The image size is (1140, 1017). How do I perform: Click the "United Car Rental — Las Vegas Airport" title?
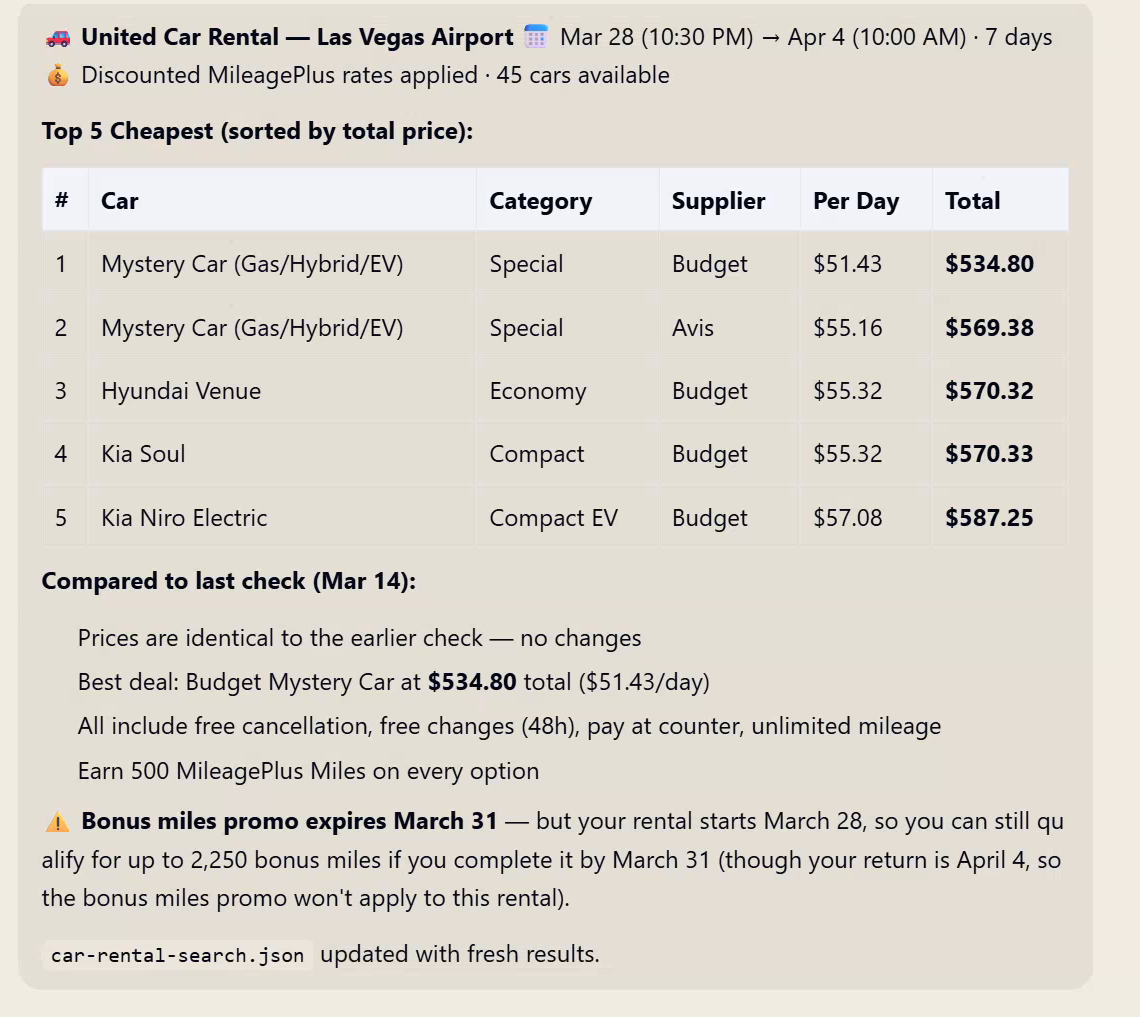[x=297, y=38]
